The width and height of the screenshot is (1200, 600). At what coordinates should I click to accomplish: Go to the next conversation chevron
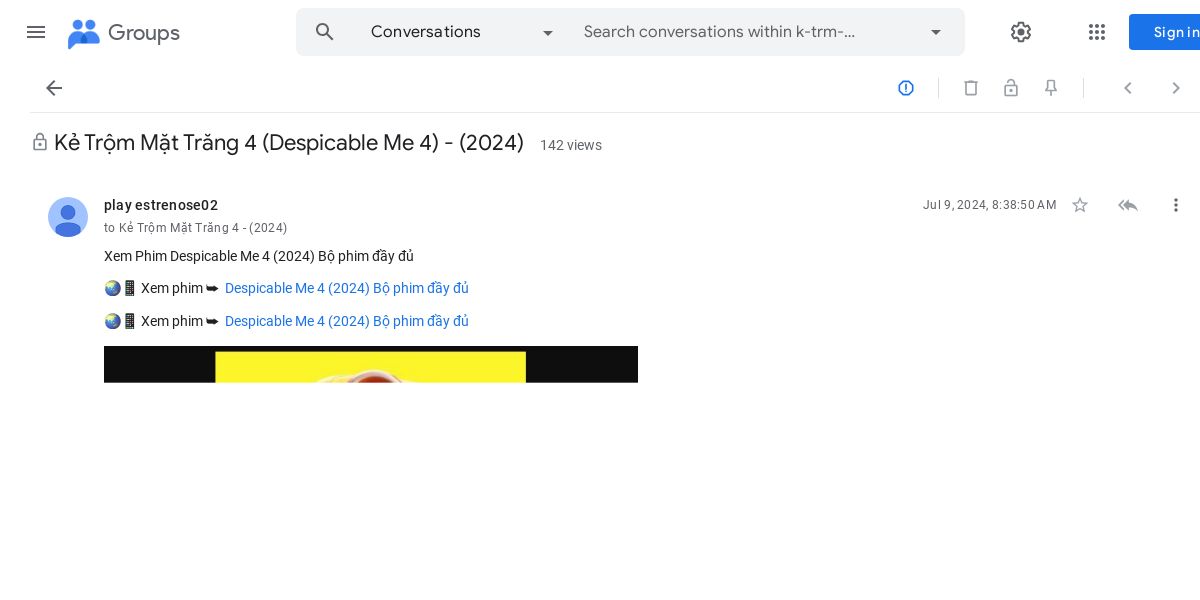1176,88
